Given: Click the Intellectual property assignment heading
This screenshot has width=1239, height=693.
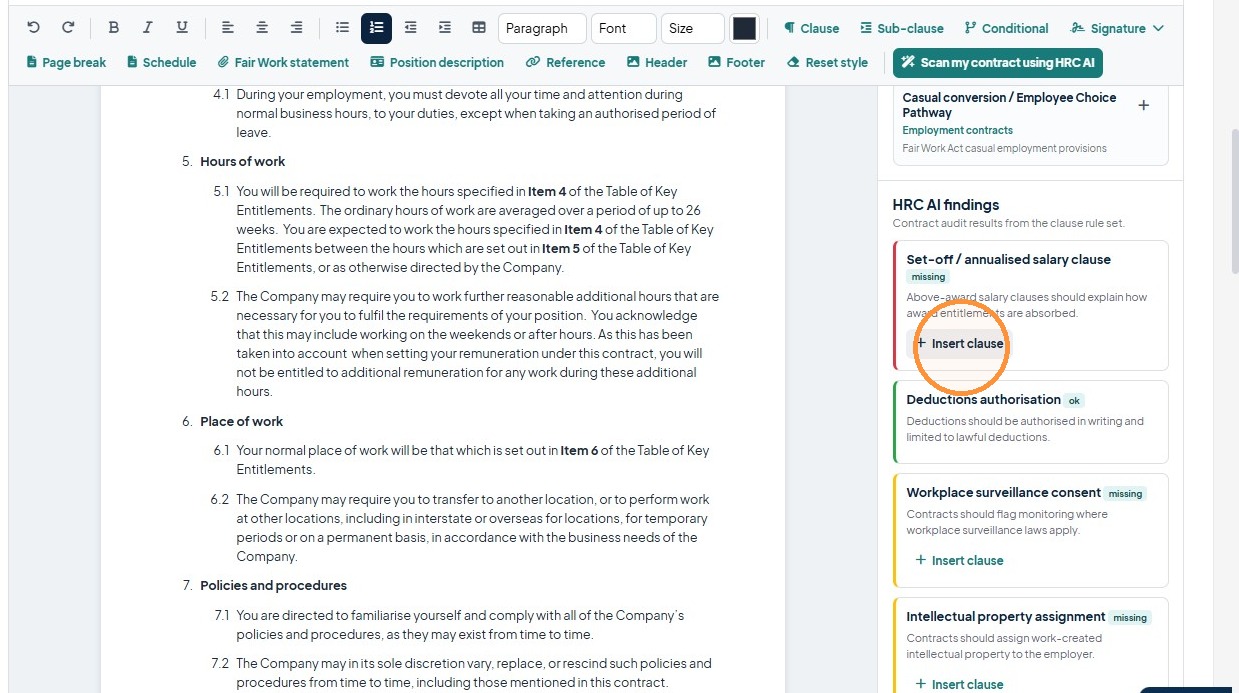Looking at the screenshot, I should (1006, 617).
